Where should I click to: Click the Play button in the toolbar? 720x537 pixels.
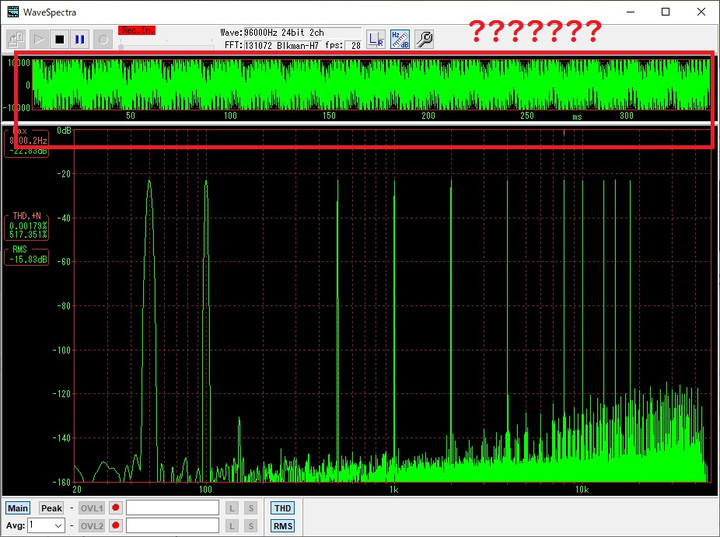click(x=39, y=39)
